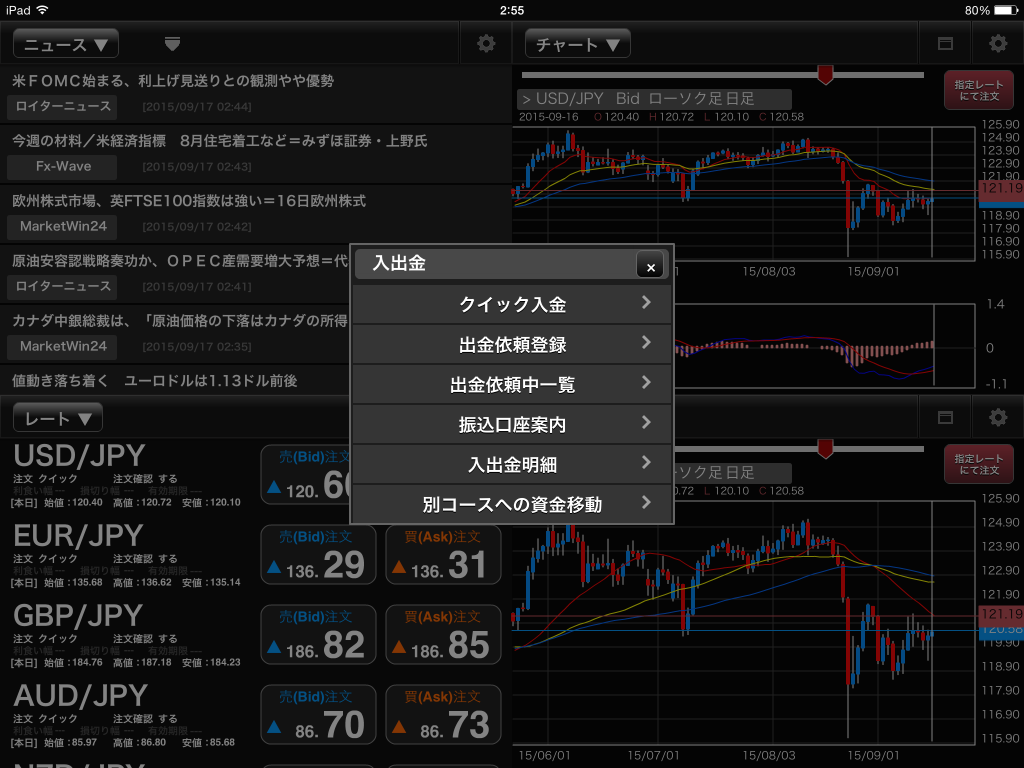Tap chevron beside クイック入金

click(646, 302)
